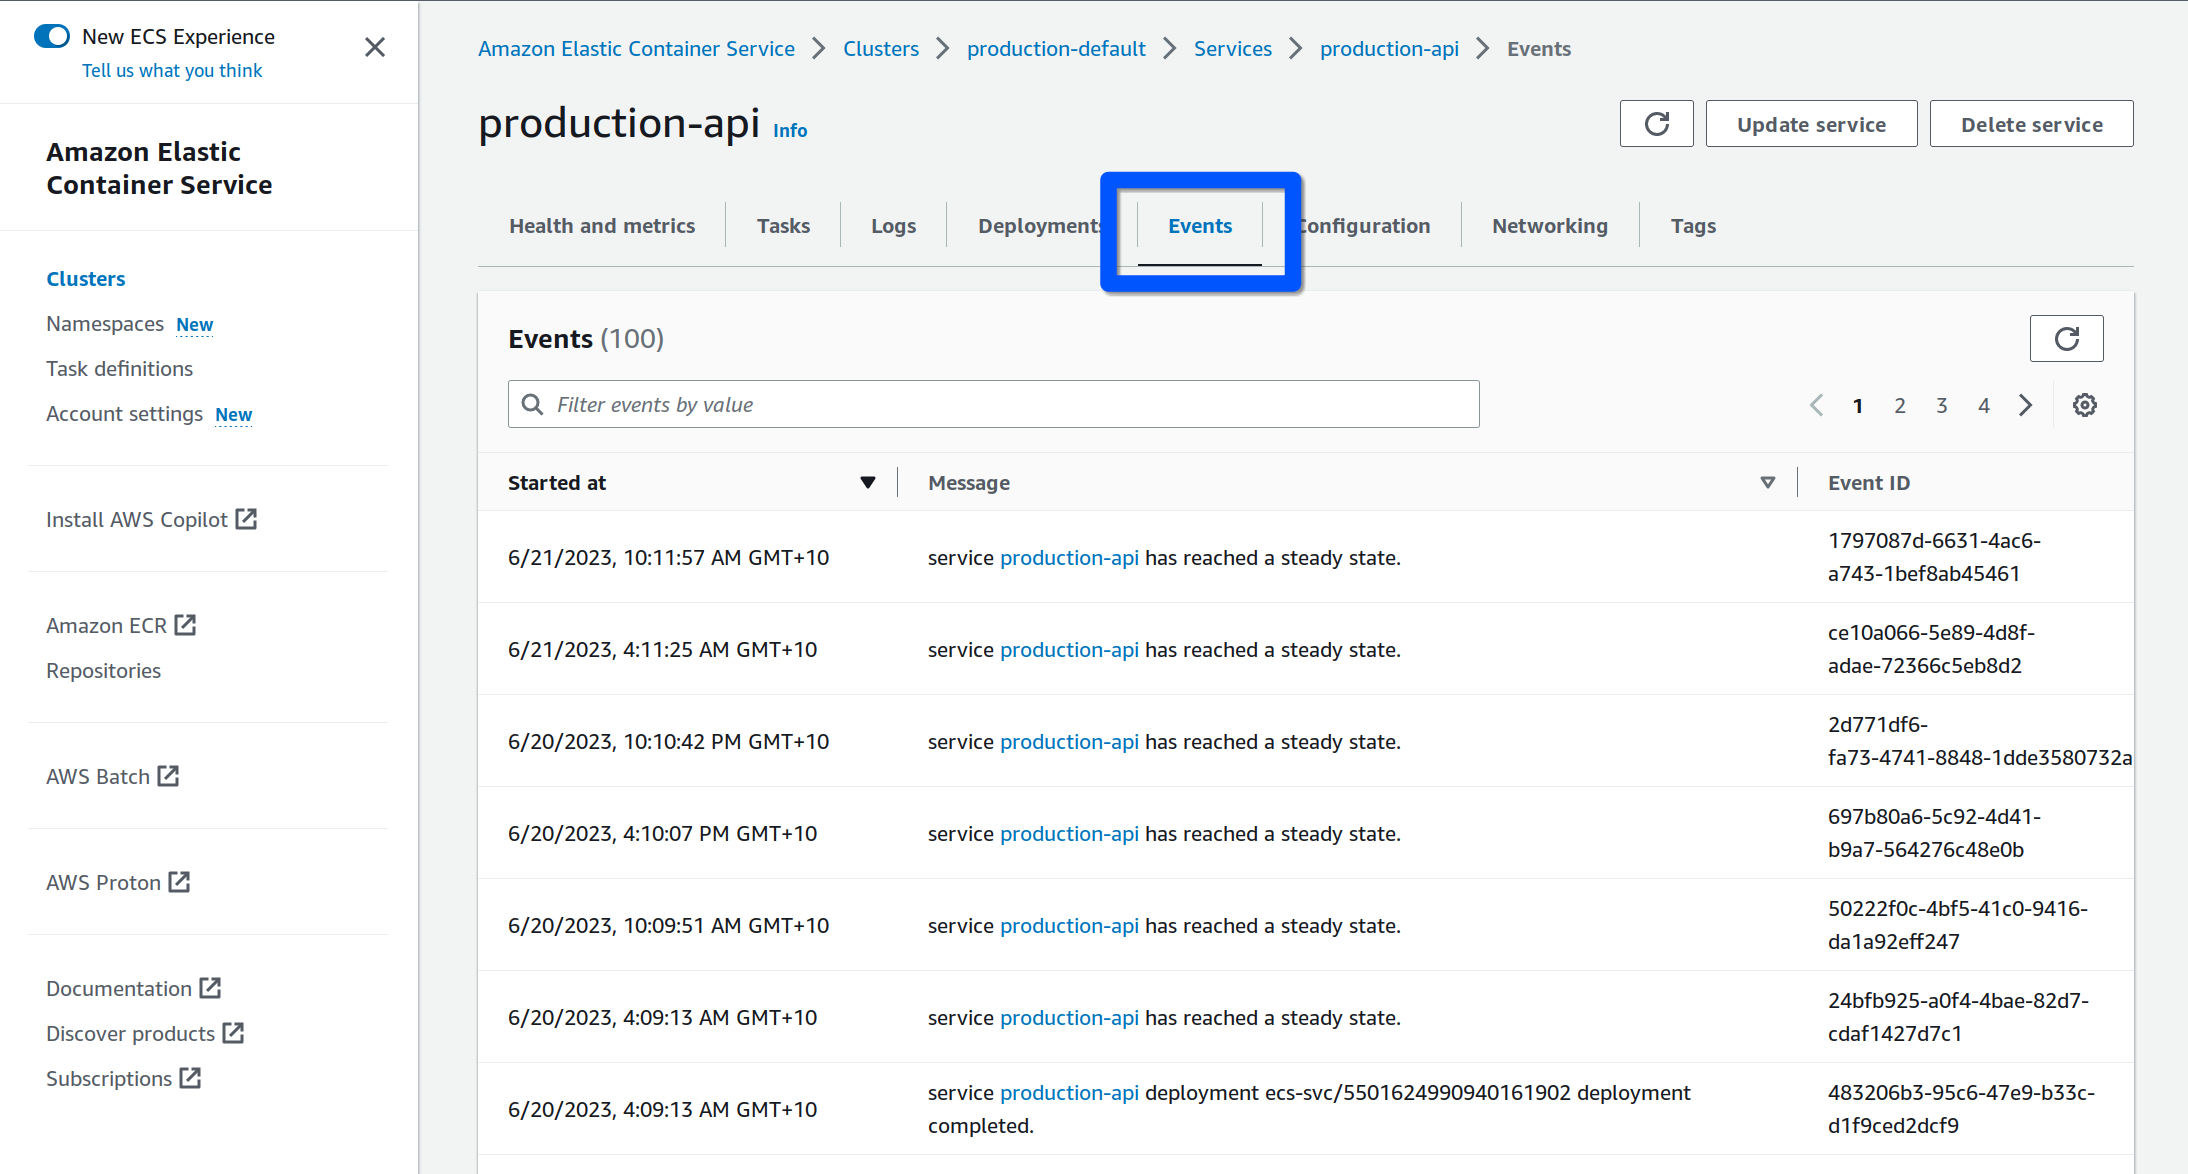Go to events page 4
Viewport: 2188px width, 1174px height.
[x=1983, y=405]
